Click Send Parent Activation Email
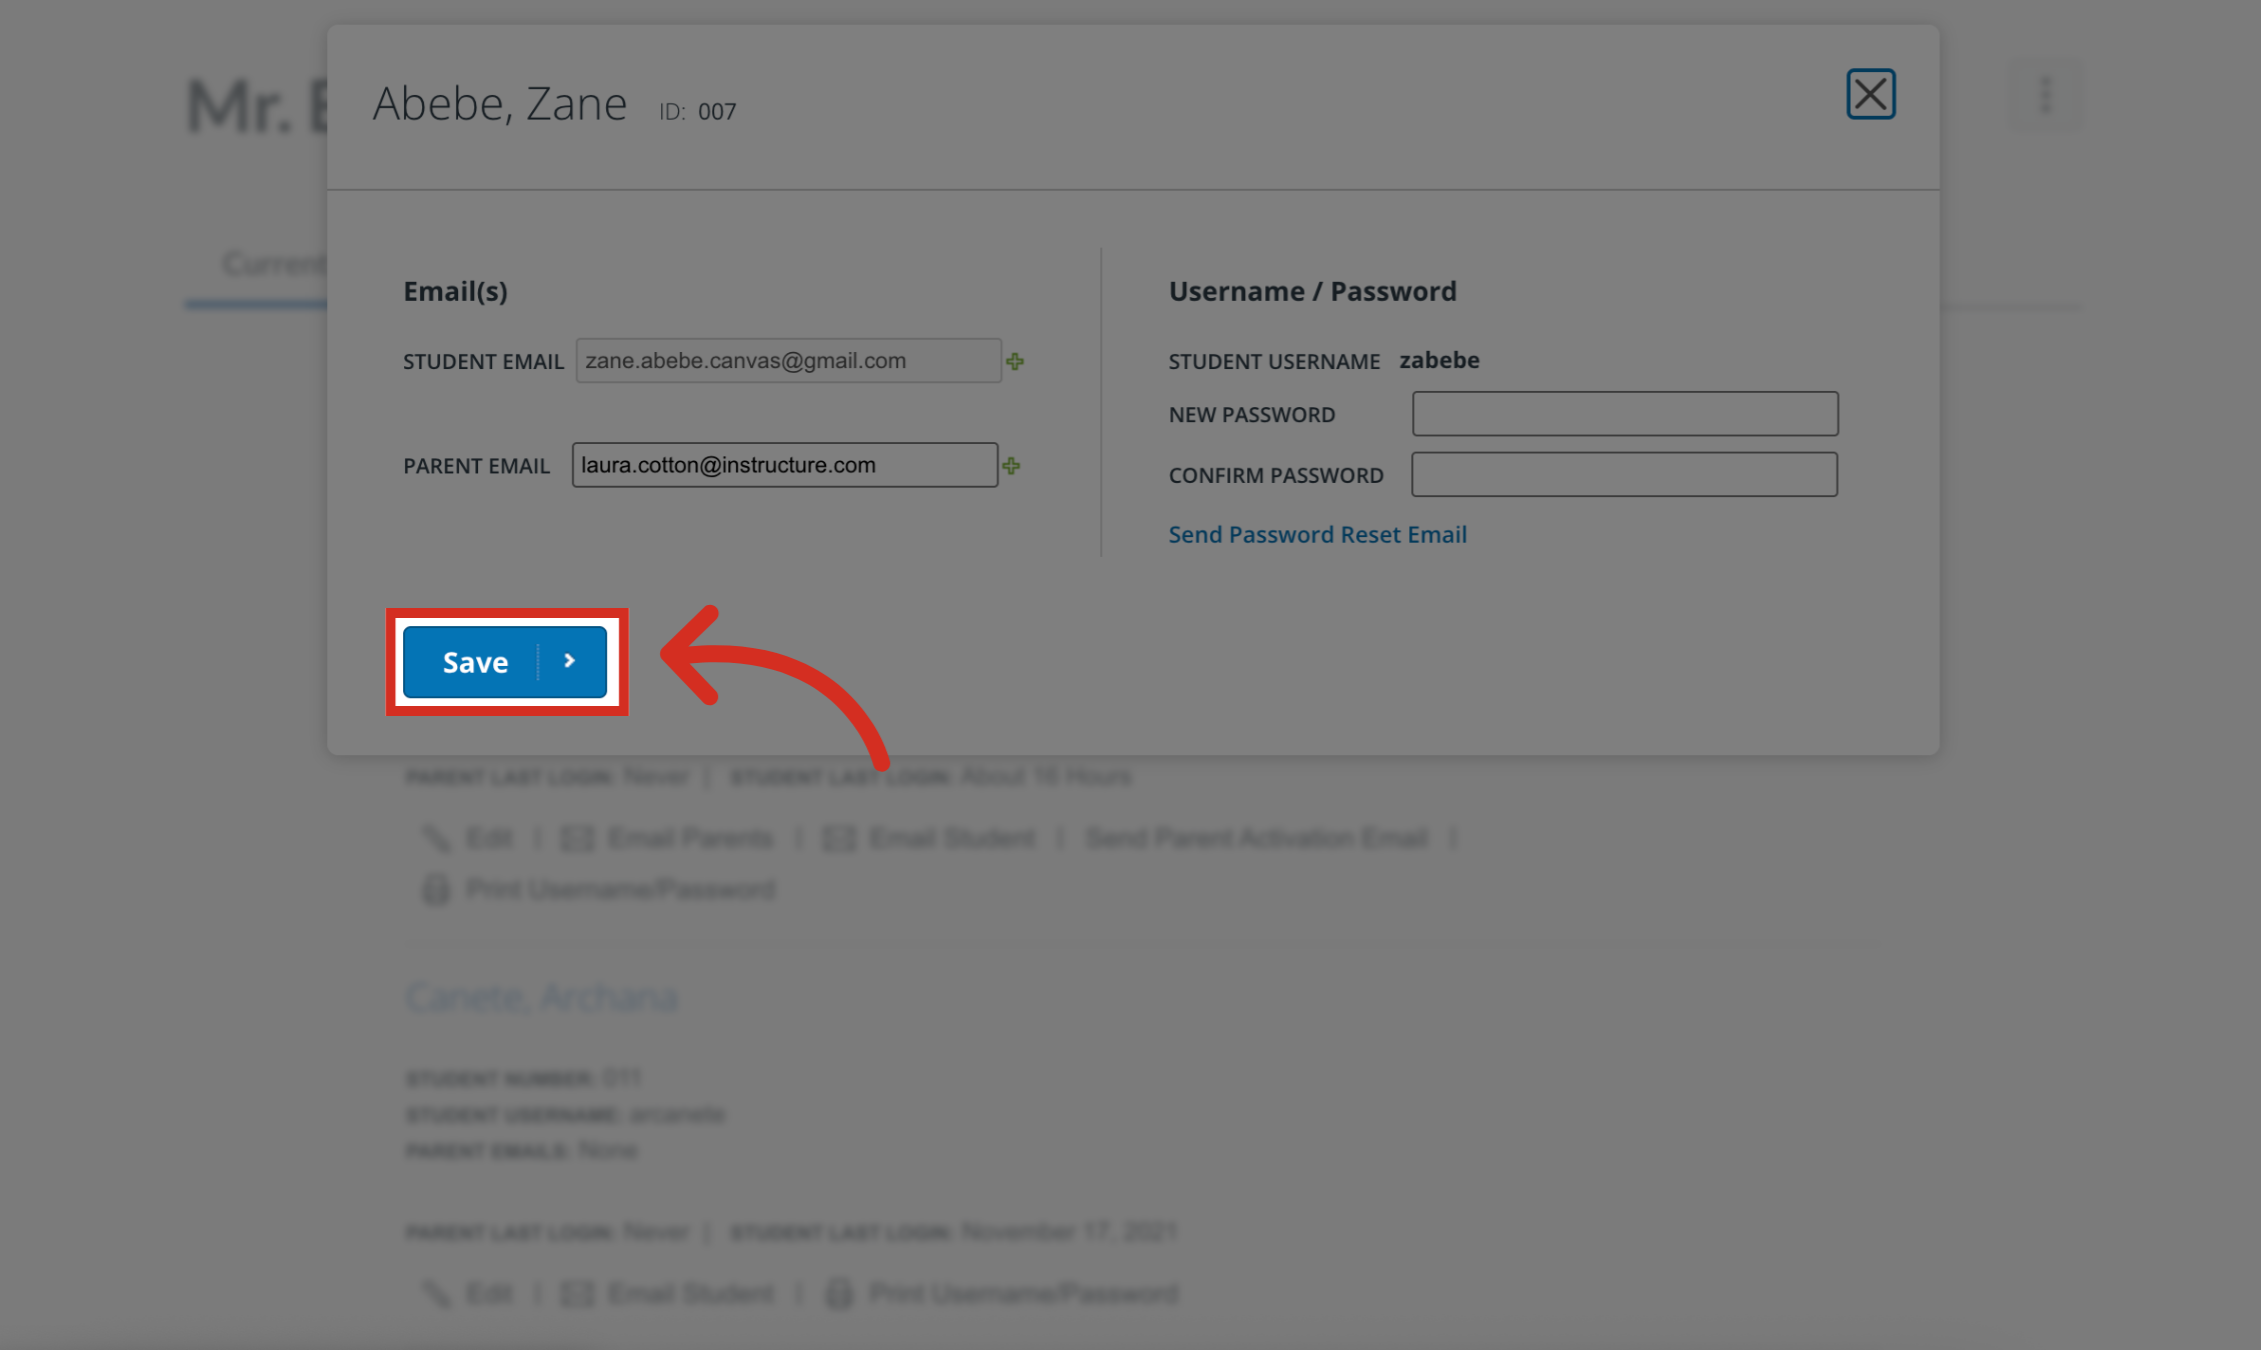This screenshot has width=2261, height=1350. pos(1256,838)
